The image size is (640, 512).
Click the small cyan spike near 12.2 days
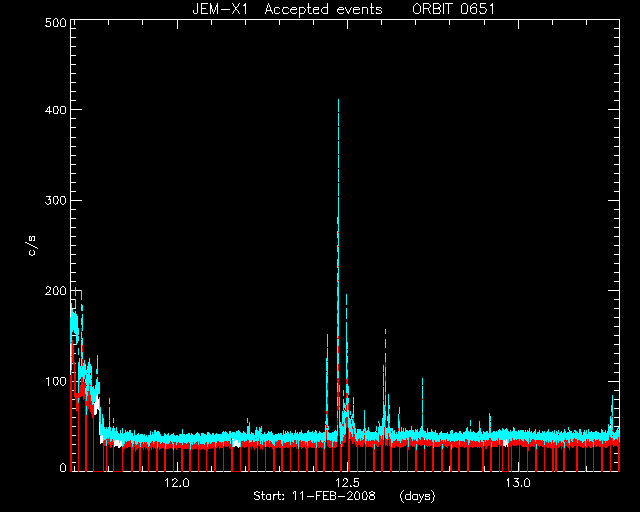pos(248,420)
